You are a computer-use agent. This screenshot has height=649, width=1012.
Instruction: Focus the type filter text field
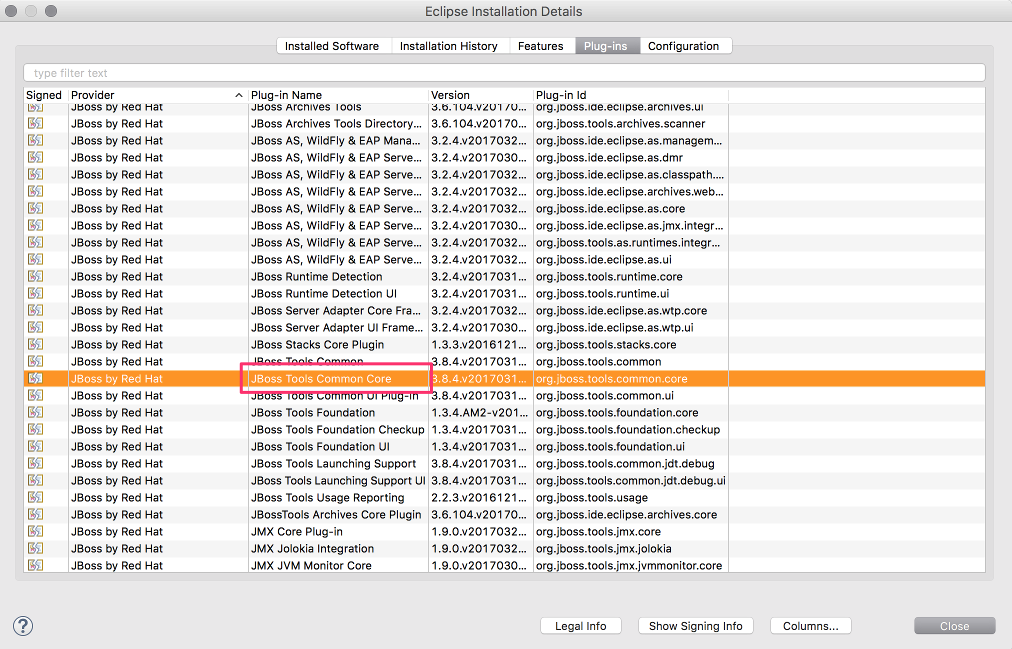tap(504, 73)
